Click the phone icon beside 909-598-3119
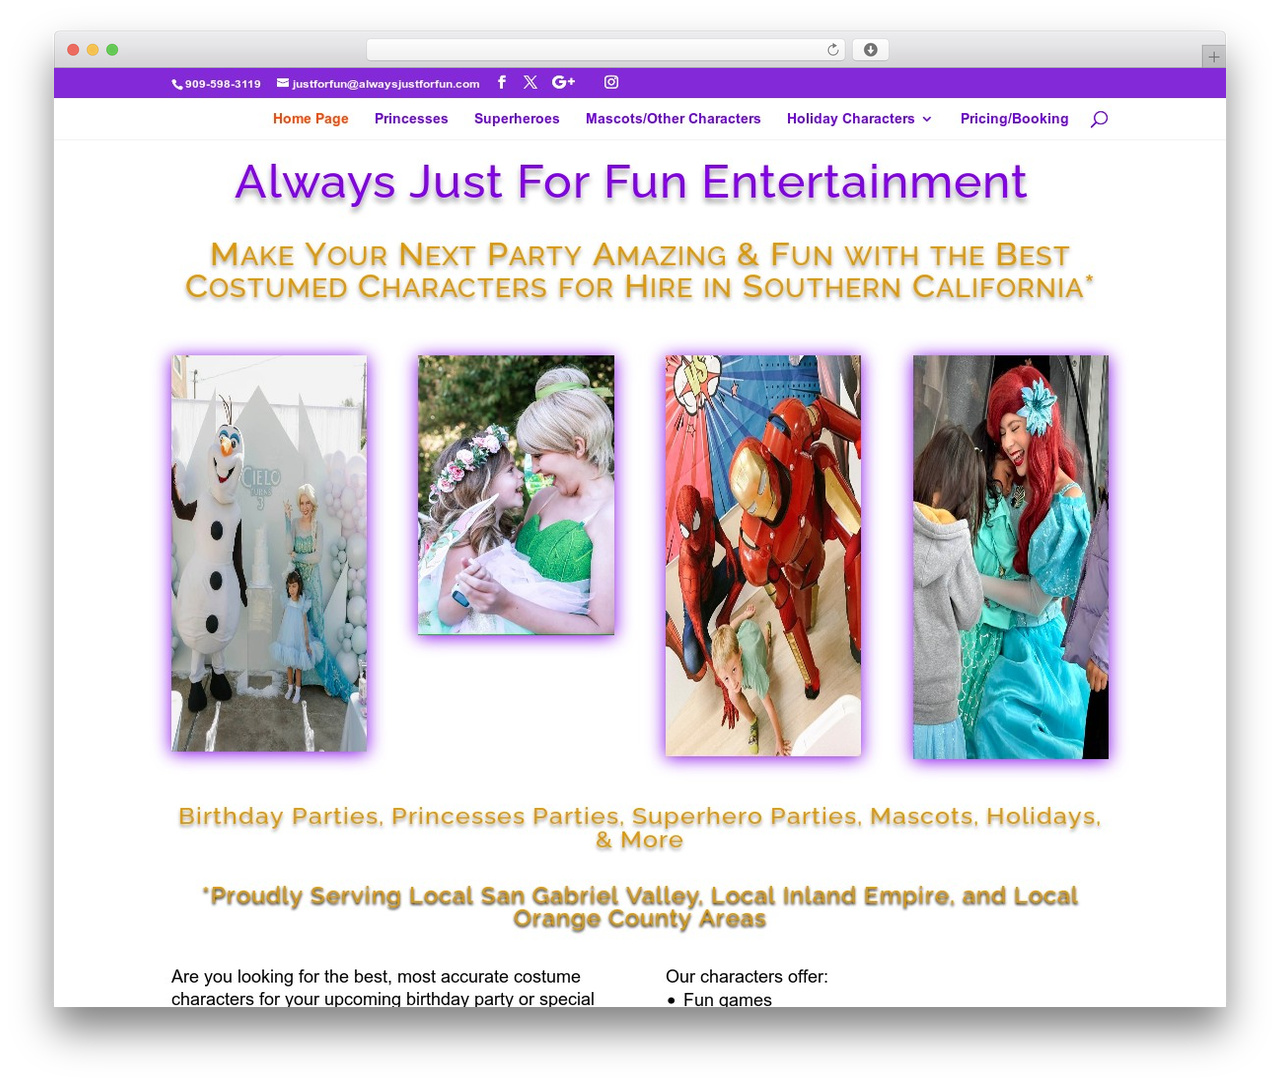 177,84
